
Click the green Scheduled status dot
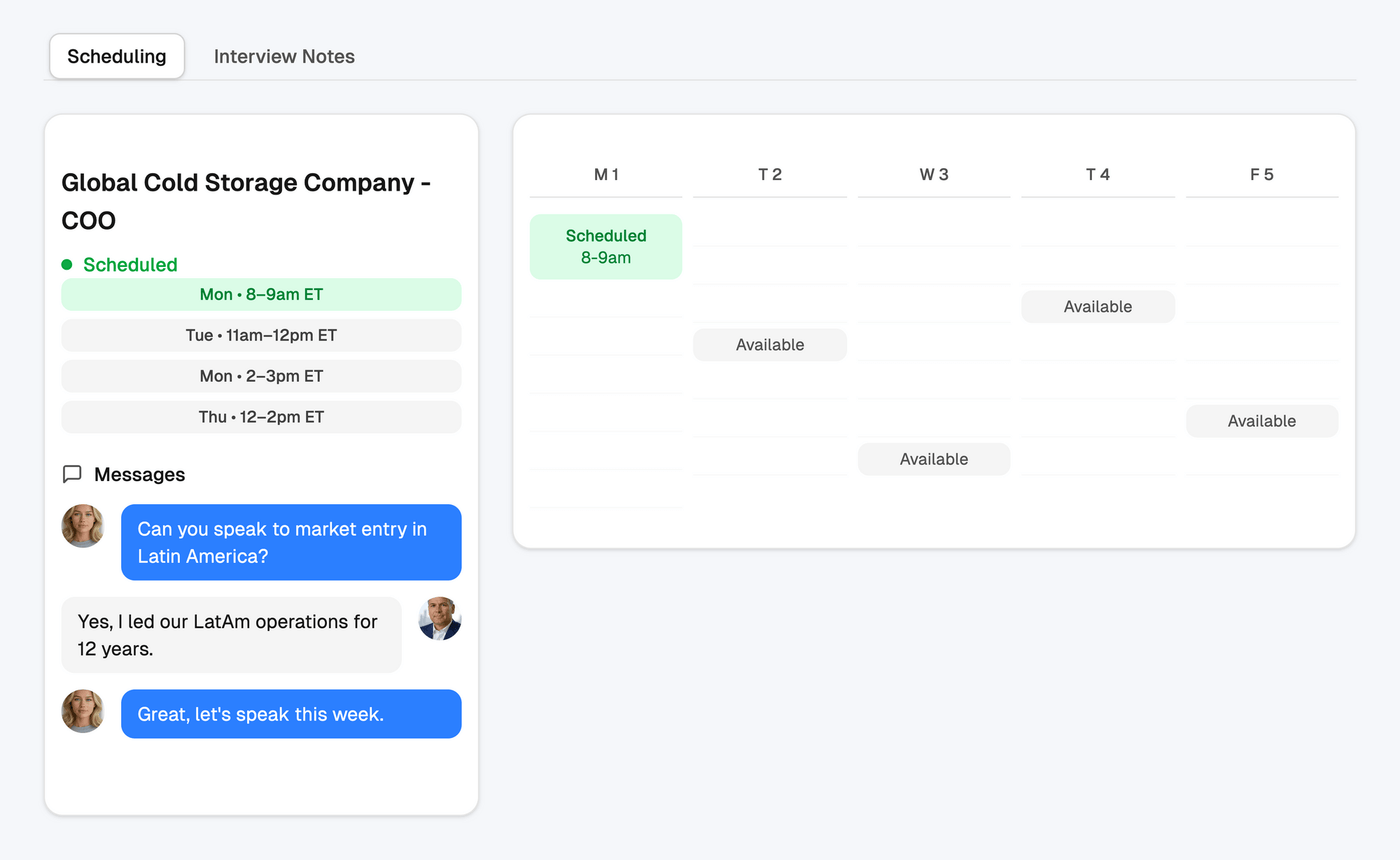tap(67, 265)
